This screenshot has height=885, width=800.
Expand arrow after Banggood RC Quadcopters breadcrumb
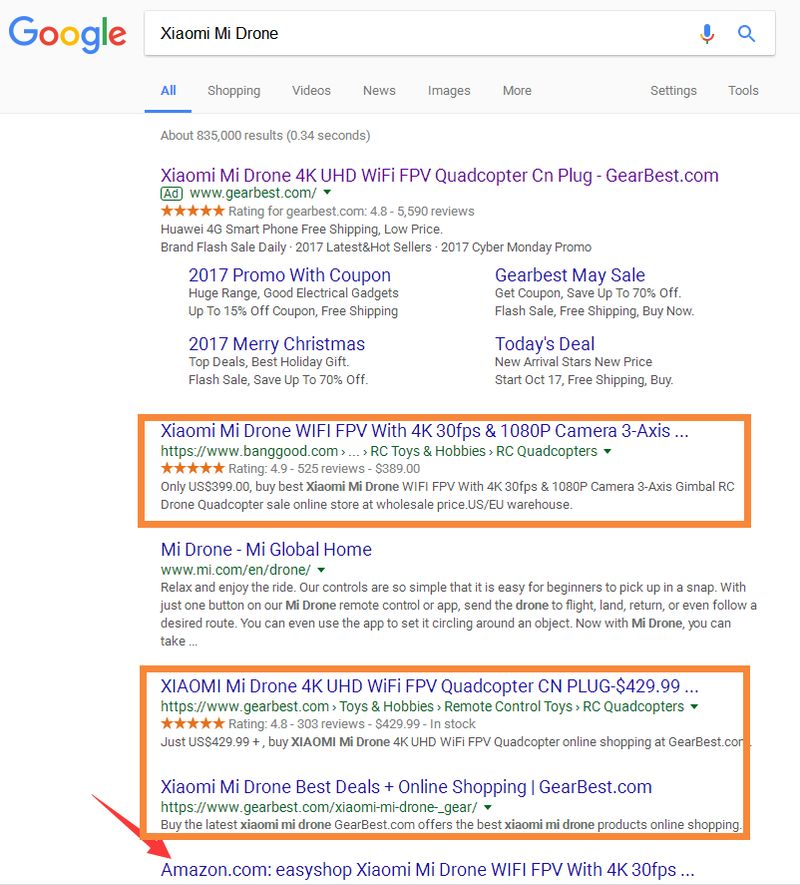607,451
